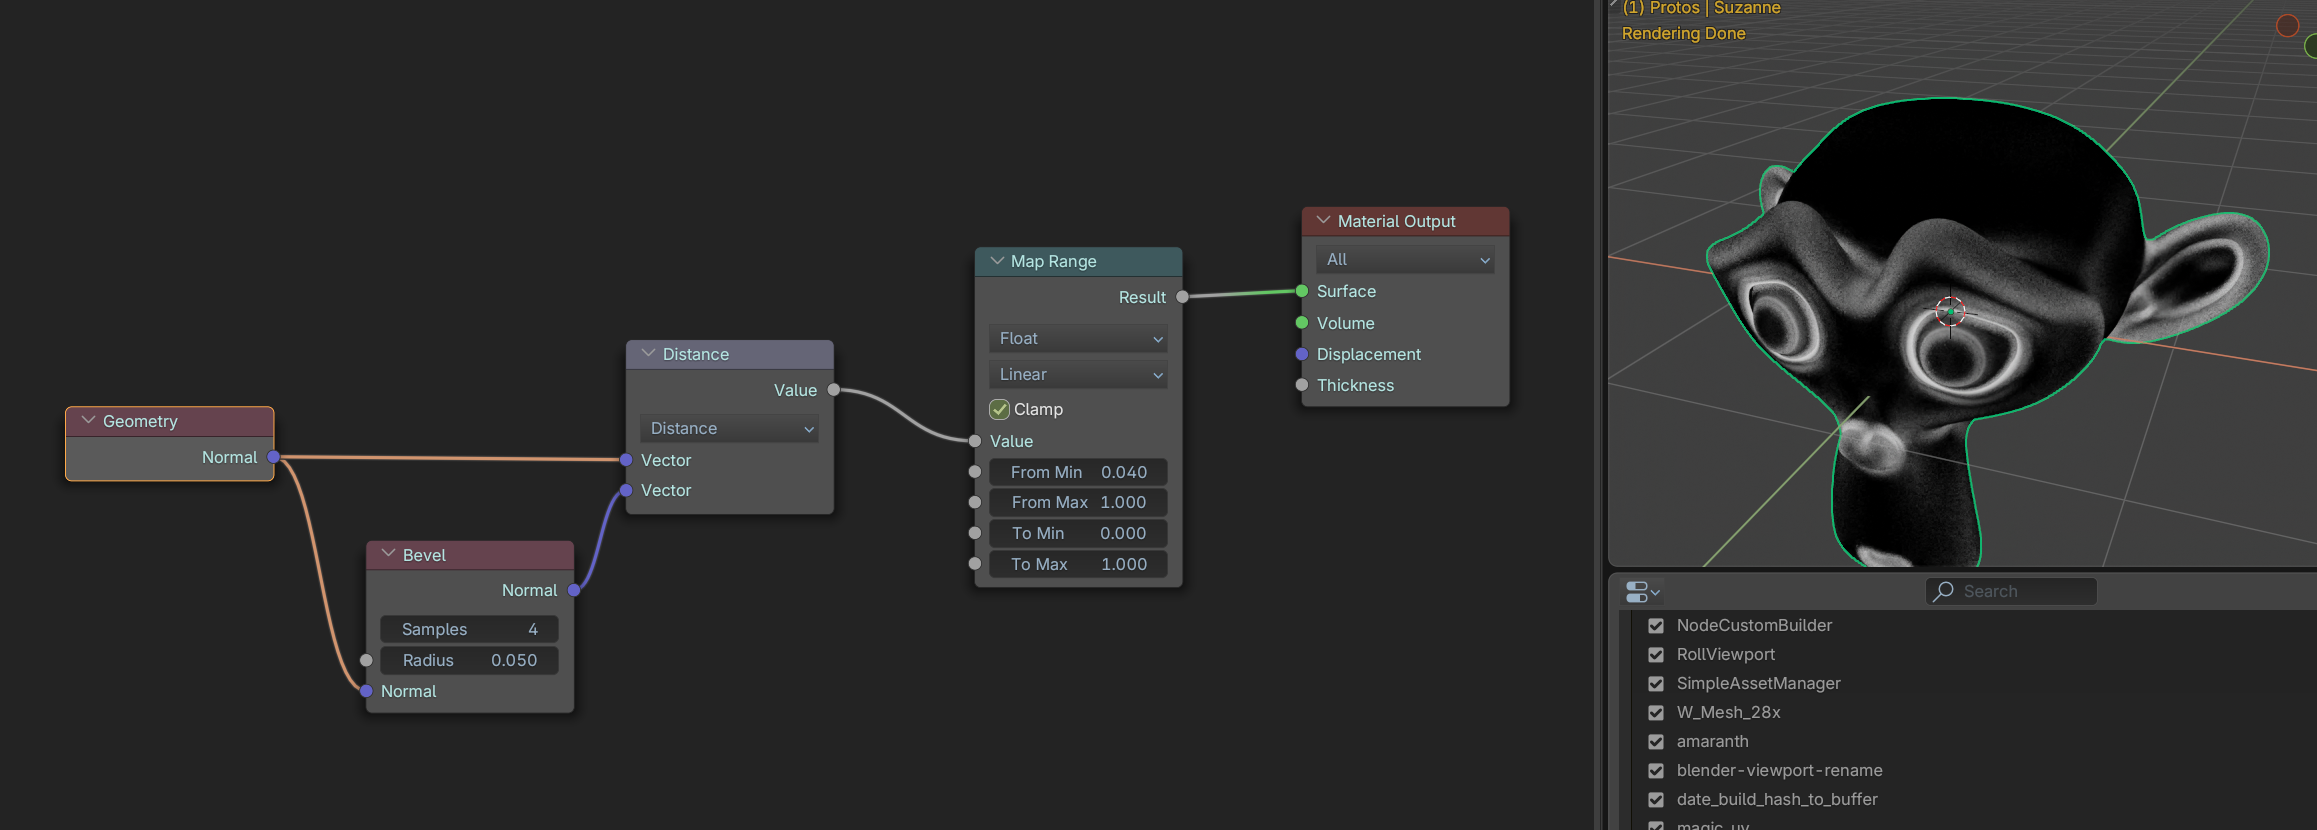Image resolution: width=2317 pixels, height=830 pixels.
Task: Click the Displacement input socket on Material Output
Action: 1302,354
